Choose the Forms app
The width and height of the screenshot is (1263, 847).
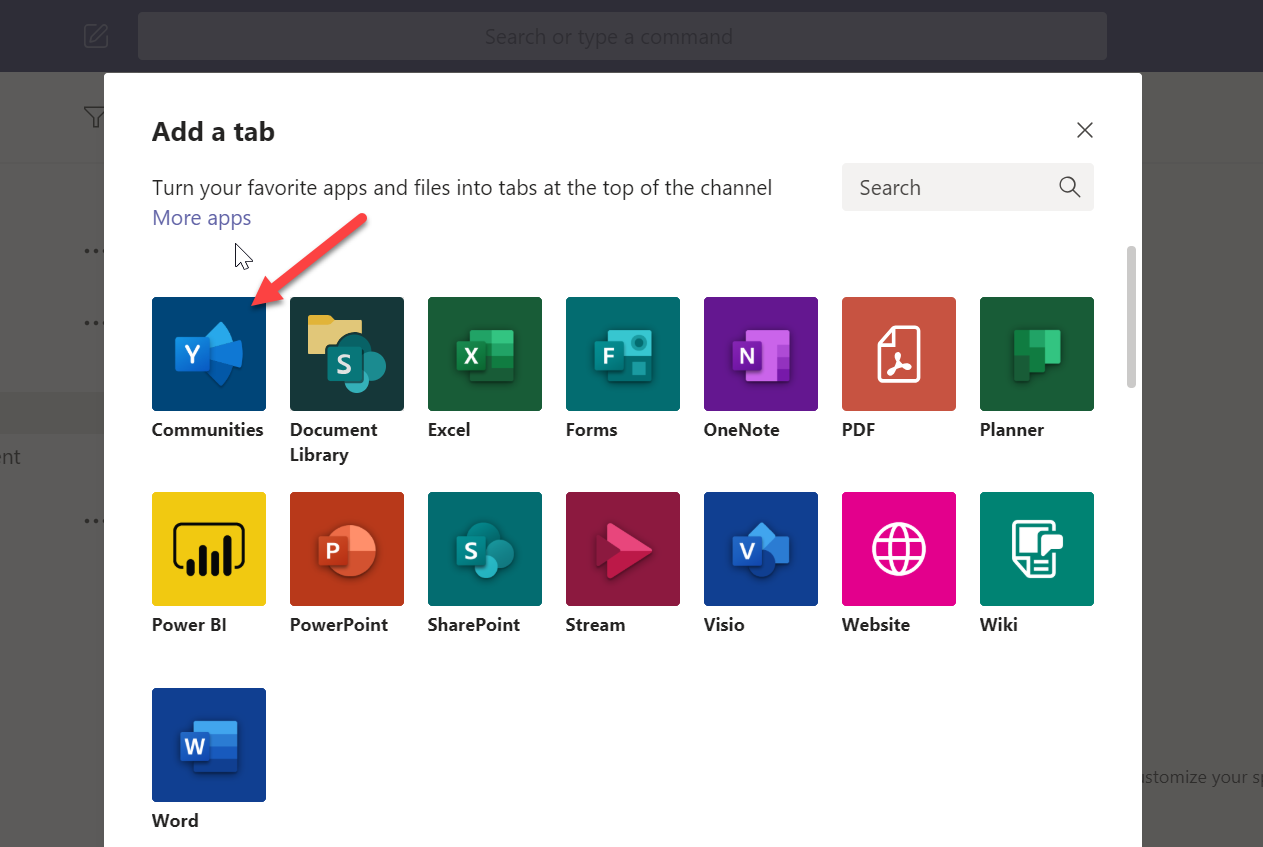[622, 354]
